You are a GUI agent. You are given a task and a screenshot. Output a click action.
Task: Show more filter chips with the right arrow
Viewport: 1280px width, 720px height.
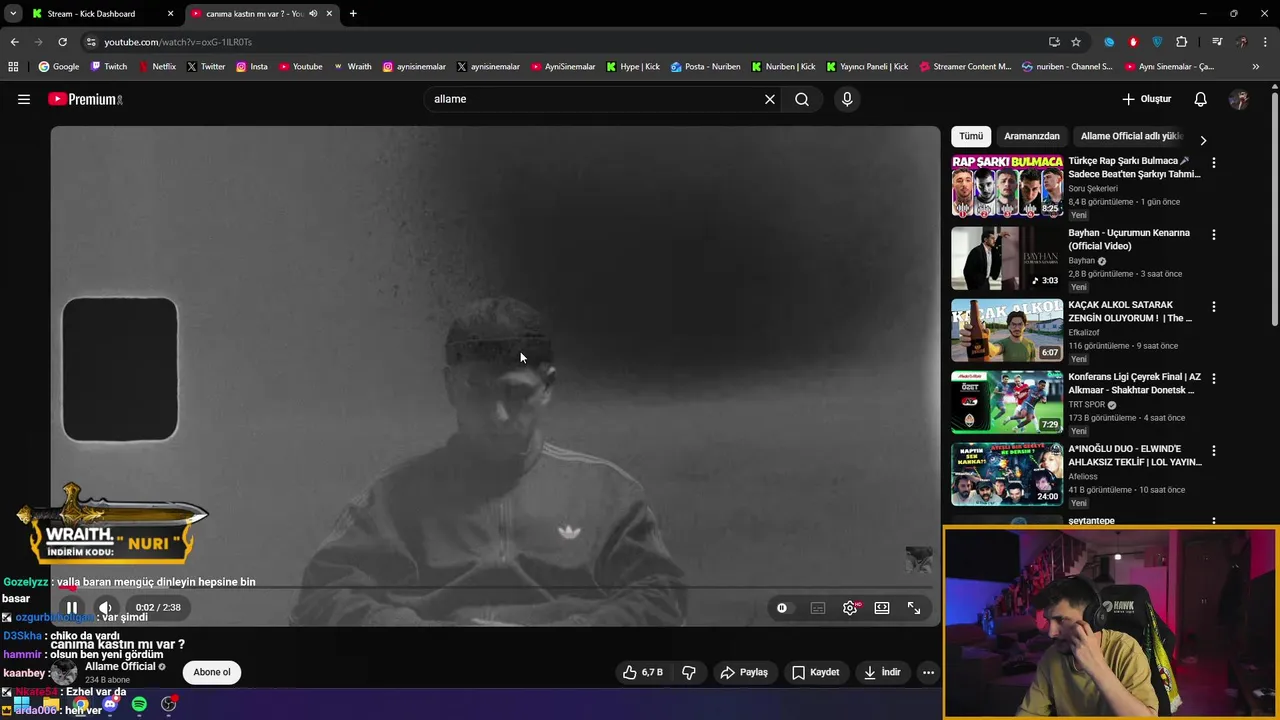coord(1203,140)
